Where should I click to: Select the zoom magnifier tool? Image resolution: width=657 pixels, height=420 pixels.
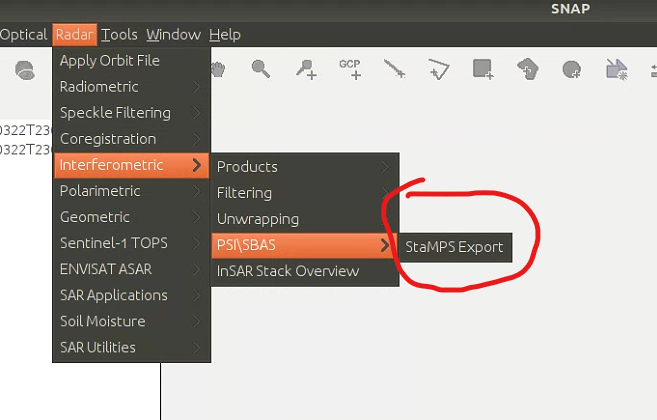point(261,69)
